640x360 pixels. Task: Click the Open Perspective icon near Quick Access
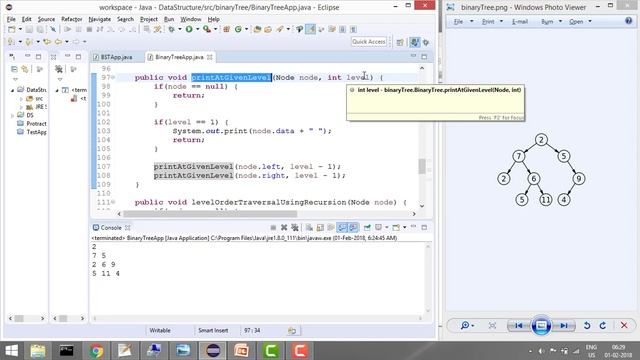[x=400, y=42]
